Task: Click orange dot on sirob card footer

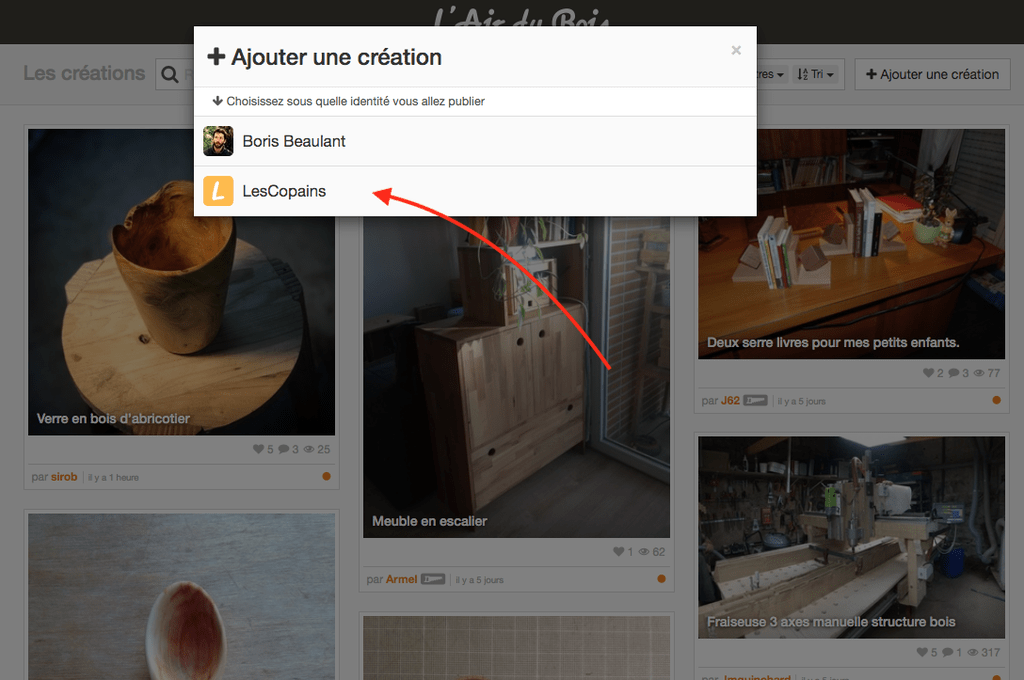Action: point(327,476)
